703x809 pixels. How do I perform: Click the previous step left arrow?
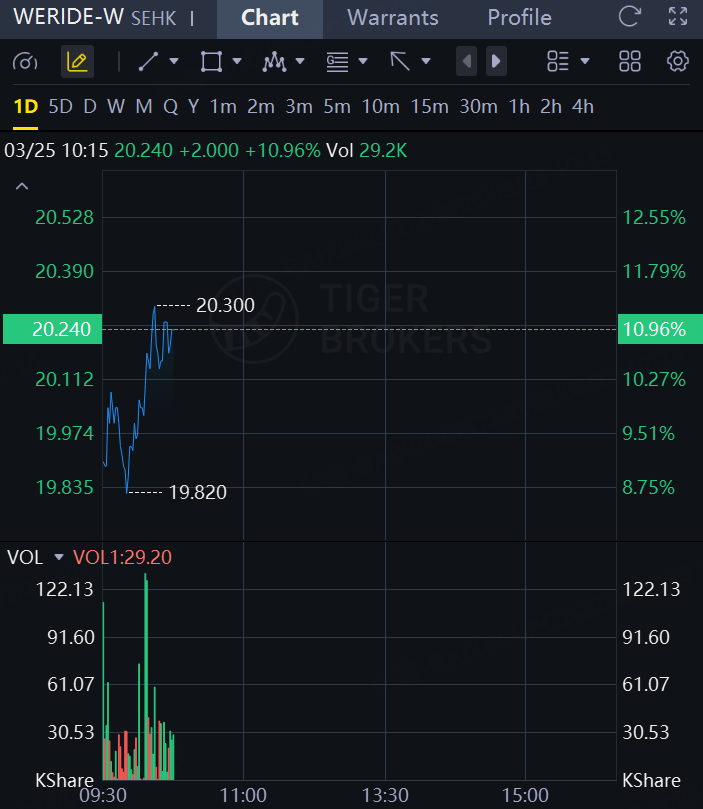coord(466,61)
